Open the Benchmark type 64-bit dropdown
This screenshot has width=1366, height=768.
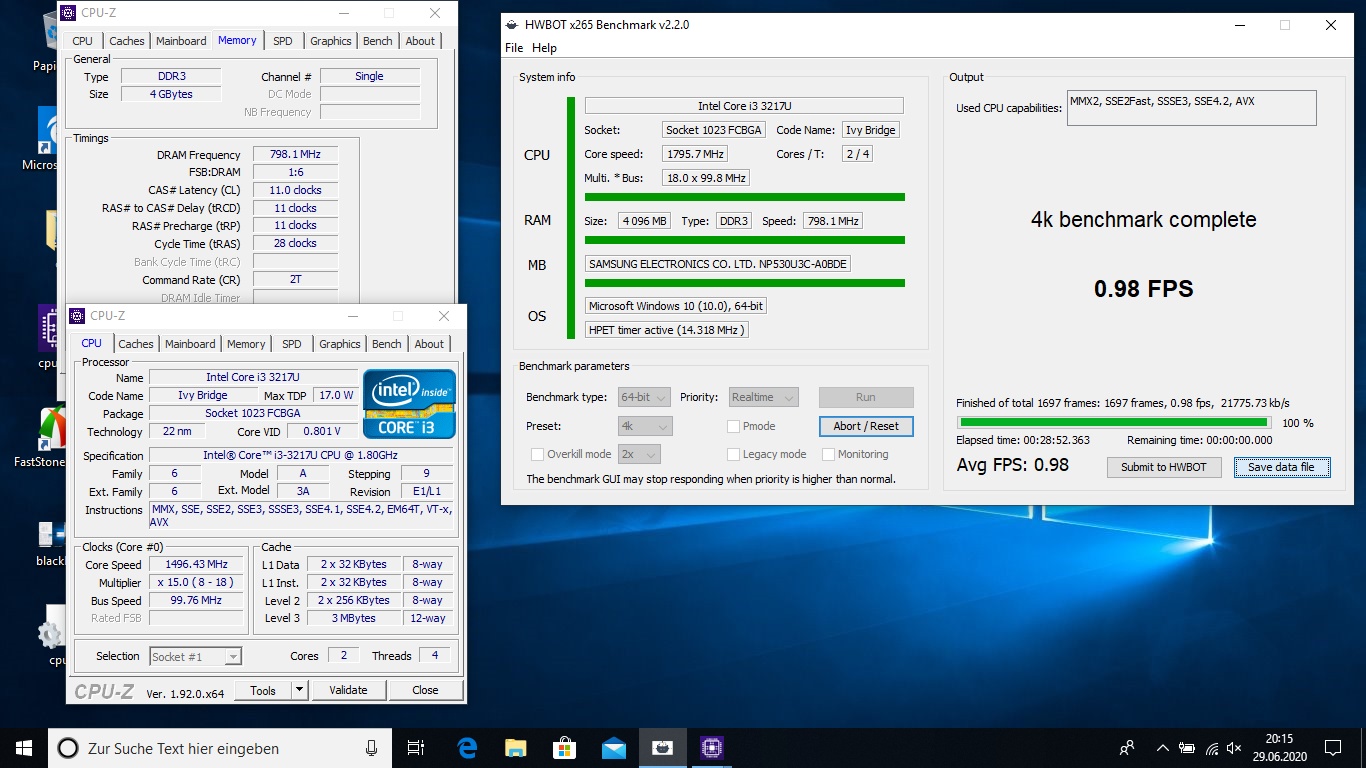point(644,397)
